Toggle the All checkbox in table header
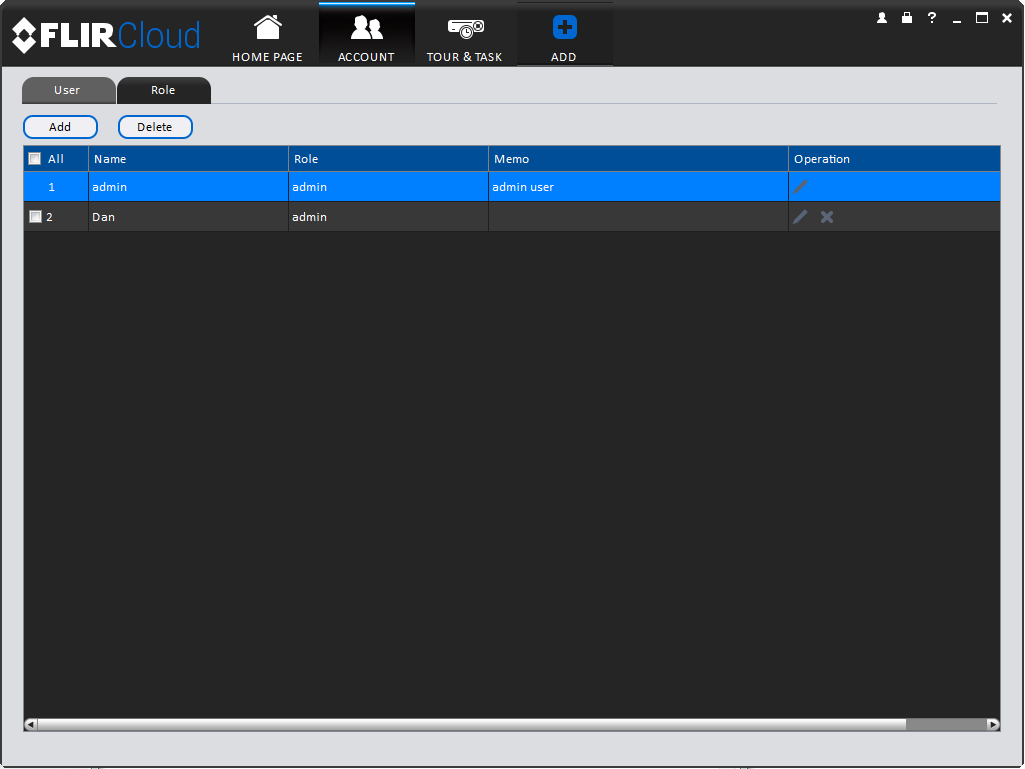The width and height of the screenshot is (1025, 769). [35, 159]
